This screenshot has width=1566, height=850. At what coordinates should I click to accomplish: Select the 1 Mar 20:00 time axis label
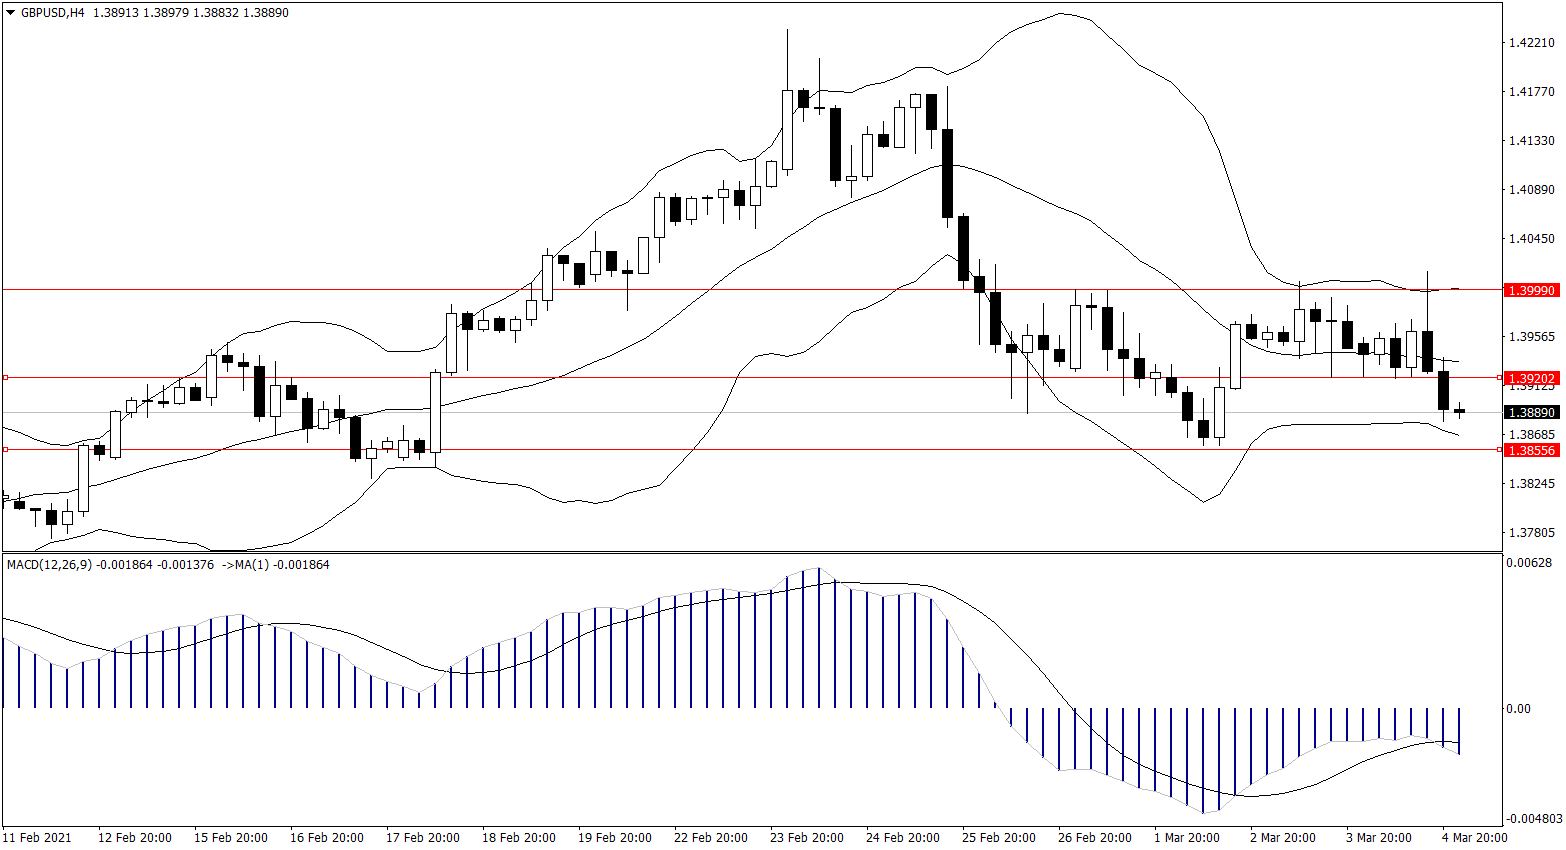(1186, 837)
